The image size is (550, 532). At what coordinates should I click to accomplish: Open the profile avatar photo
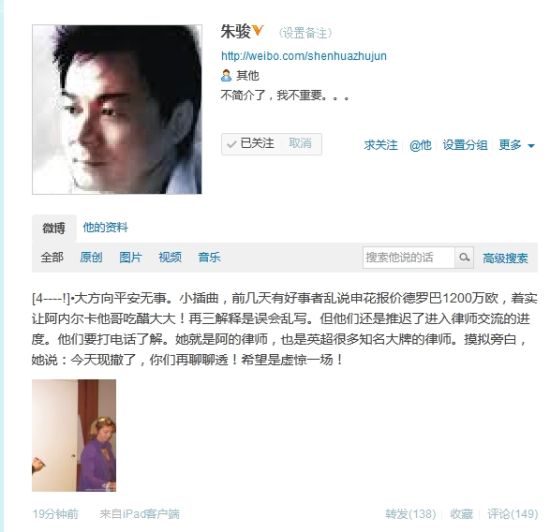(117, 109)
